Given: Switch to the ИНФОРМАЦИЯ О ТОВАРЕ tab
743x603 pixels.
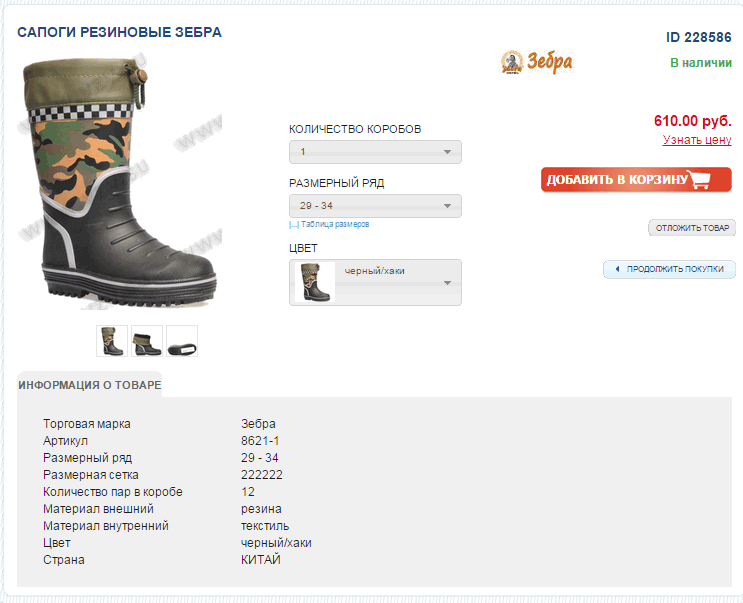Looking at the screenshot, I should point(89,385).
